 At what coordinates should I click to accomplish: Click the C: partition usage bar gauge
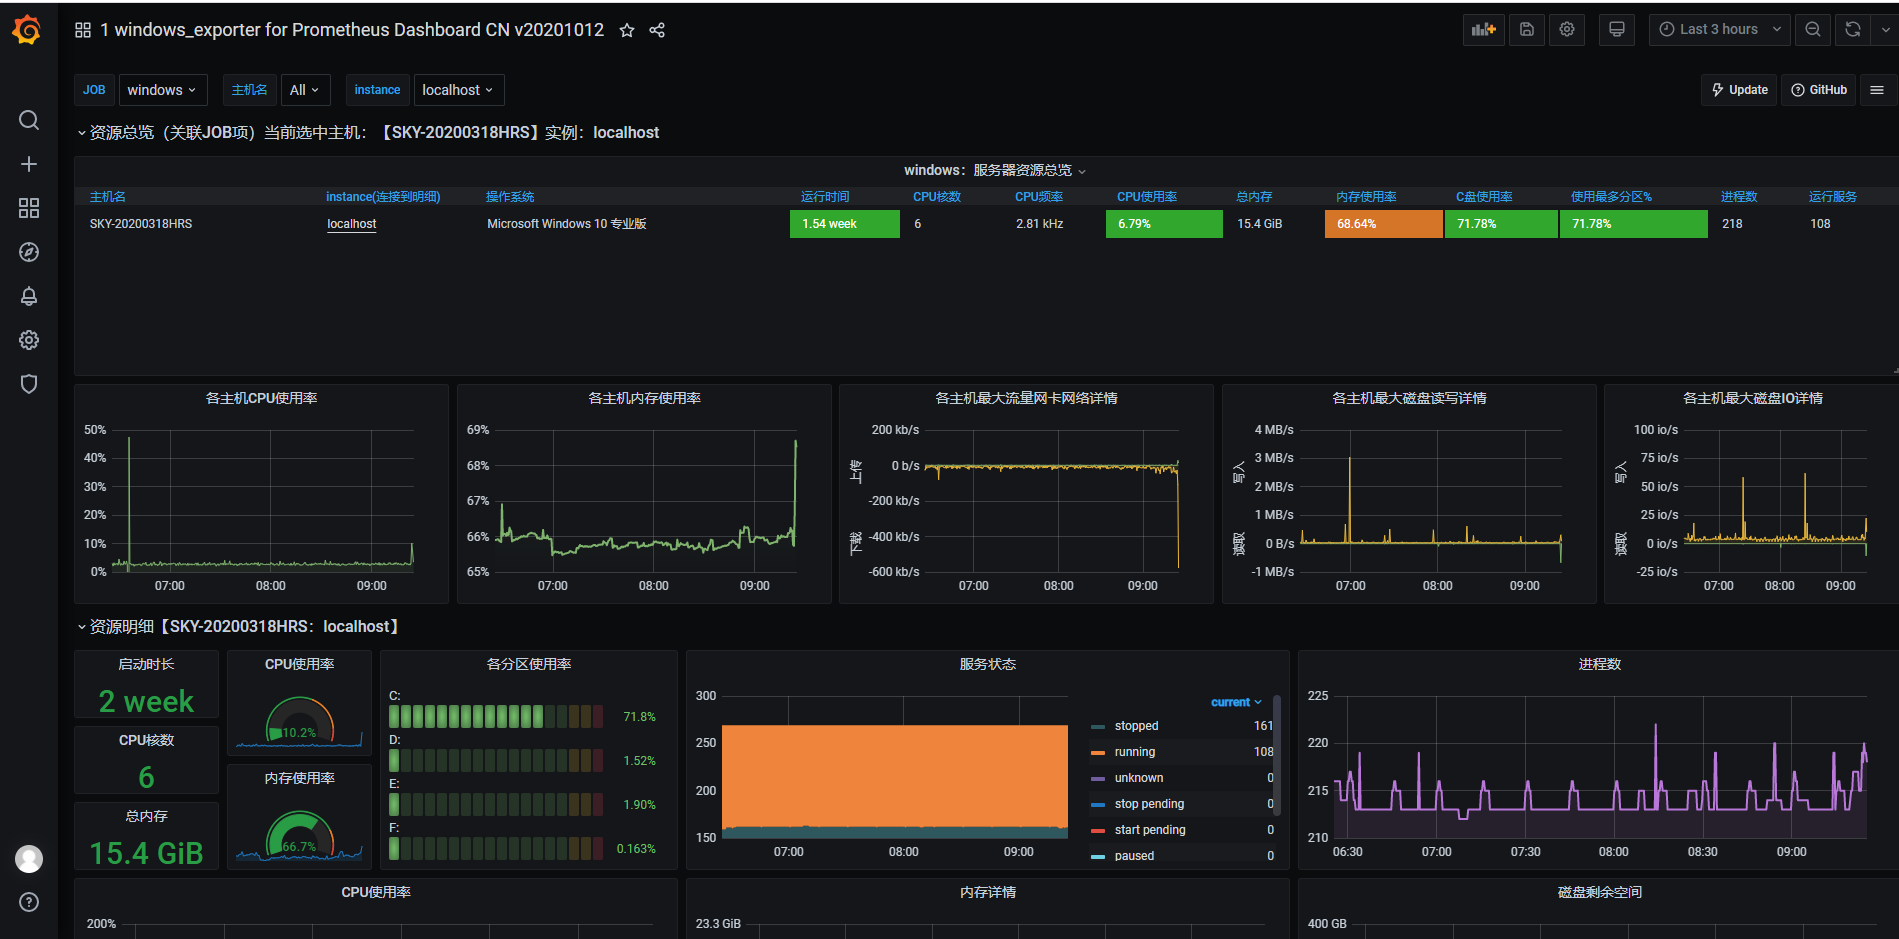496,716
